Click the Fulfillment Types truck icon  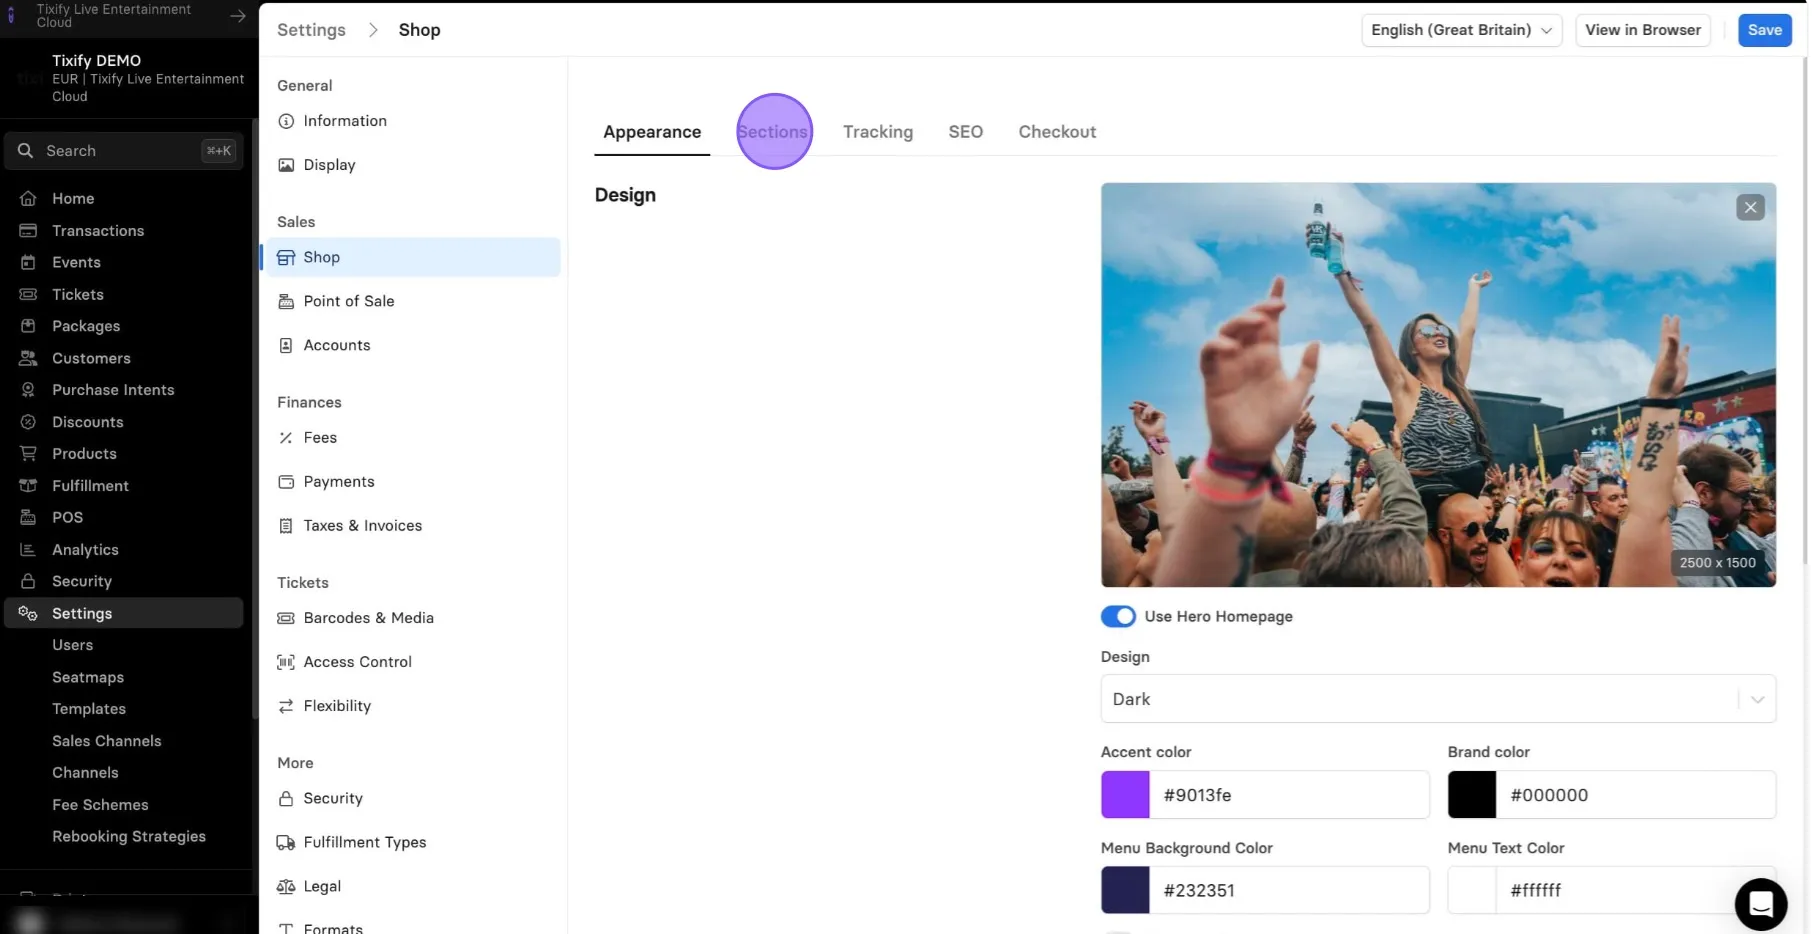pos(286,842)
